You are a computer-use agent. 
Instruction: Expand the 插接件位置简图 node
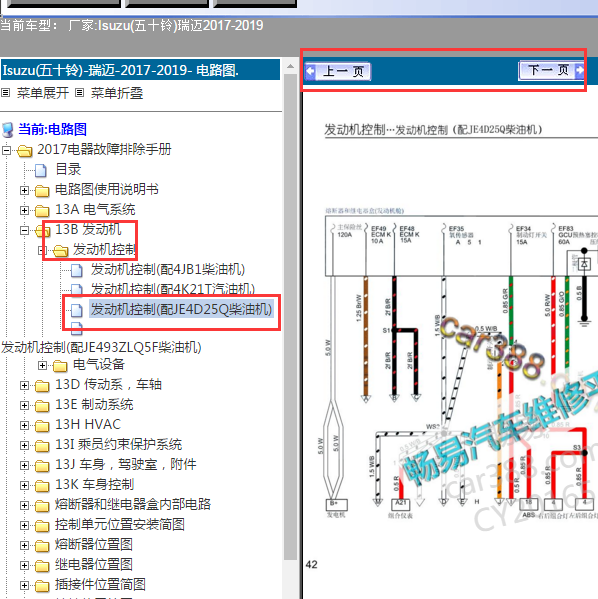point(24,585)
